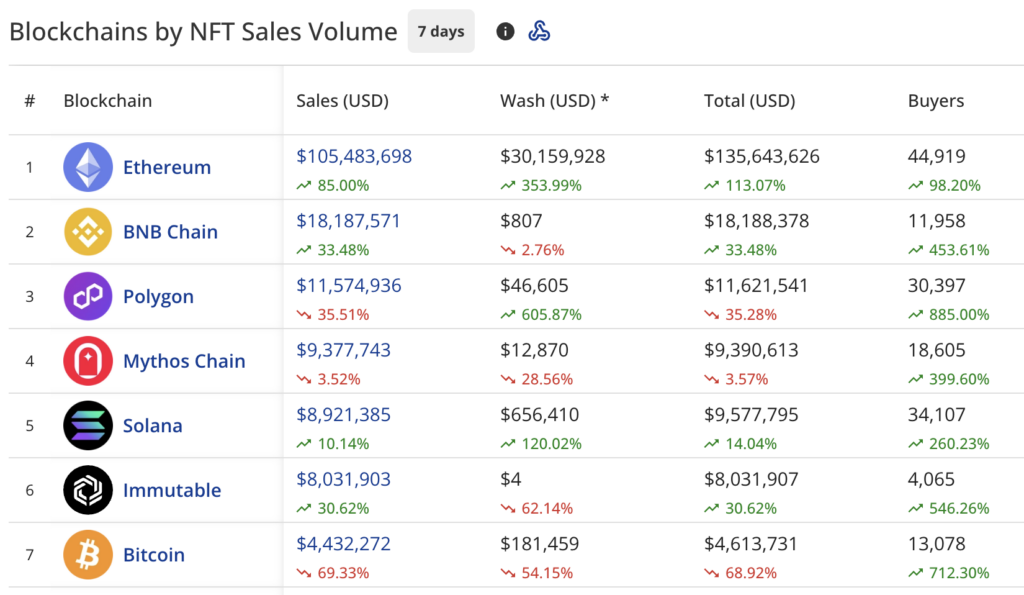Click the Bitcoin logo icon
The width and height of the screenshot is (1024, 595).
[x=88, y=555]
